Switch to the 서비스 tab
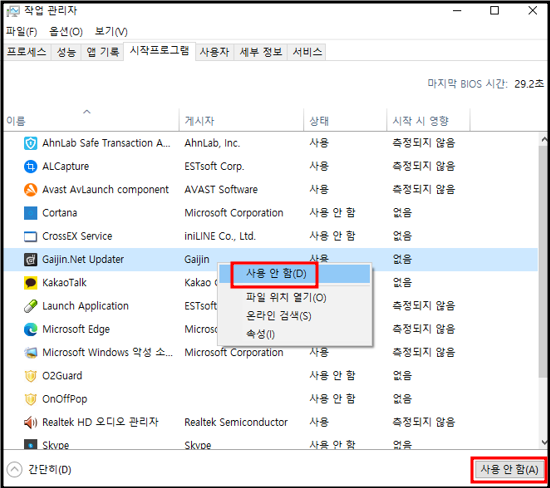Viewport: 550px width, 488px height. (x=307, y=52)
